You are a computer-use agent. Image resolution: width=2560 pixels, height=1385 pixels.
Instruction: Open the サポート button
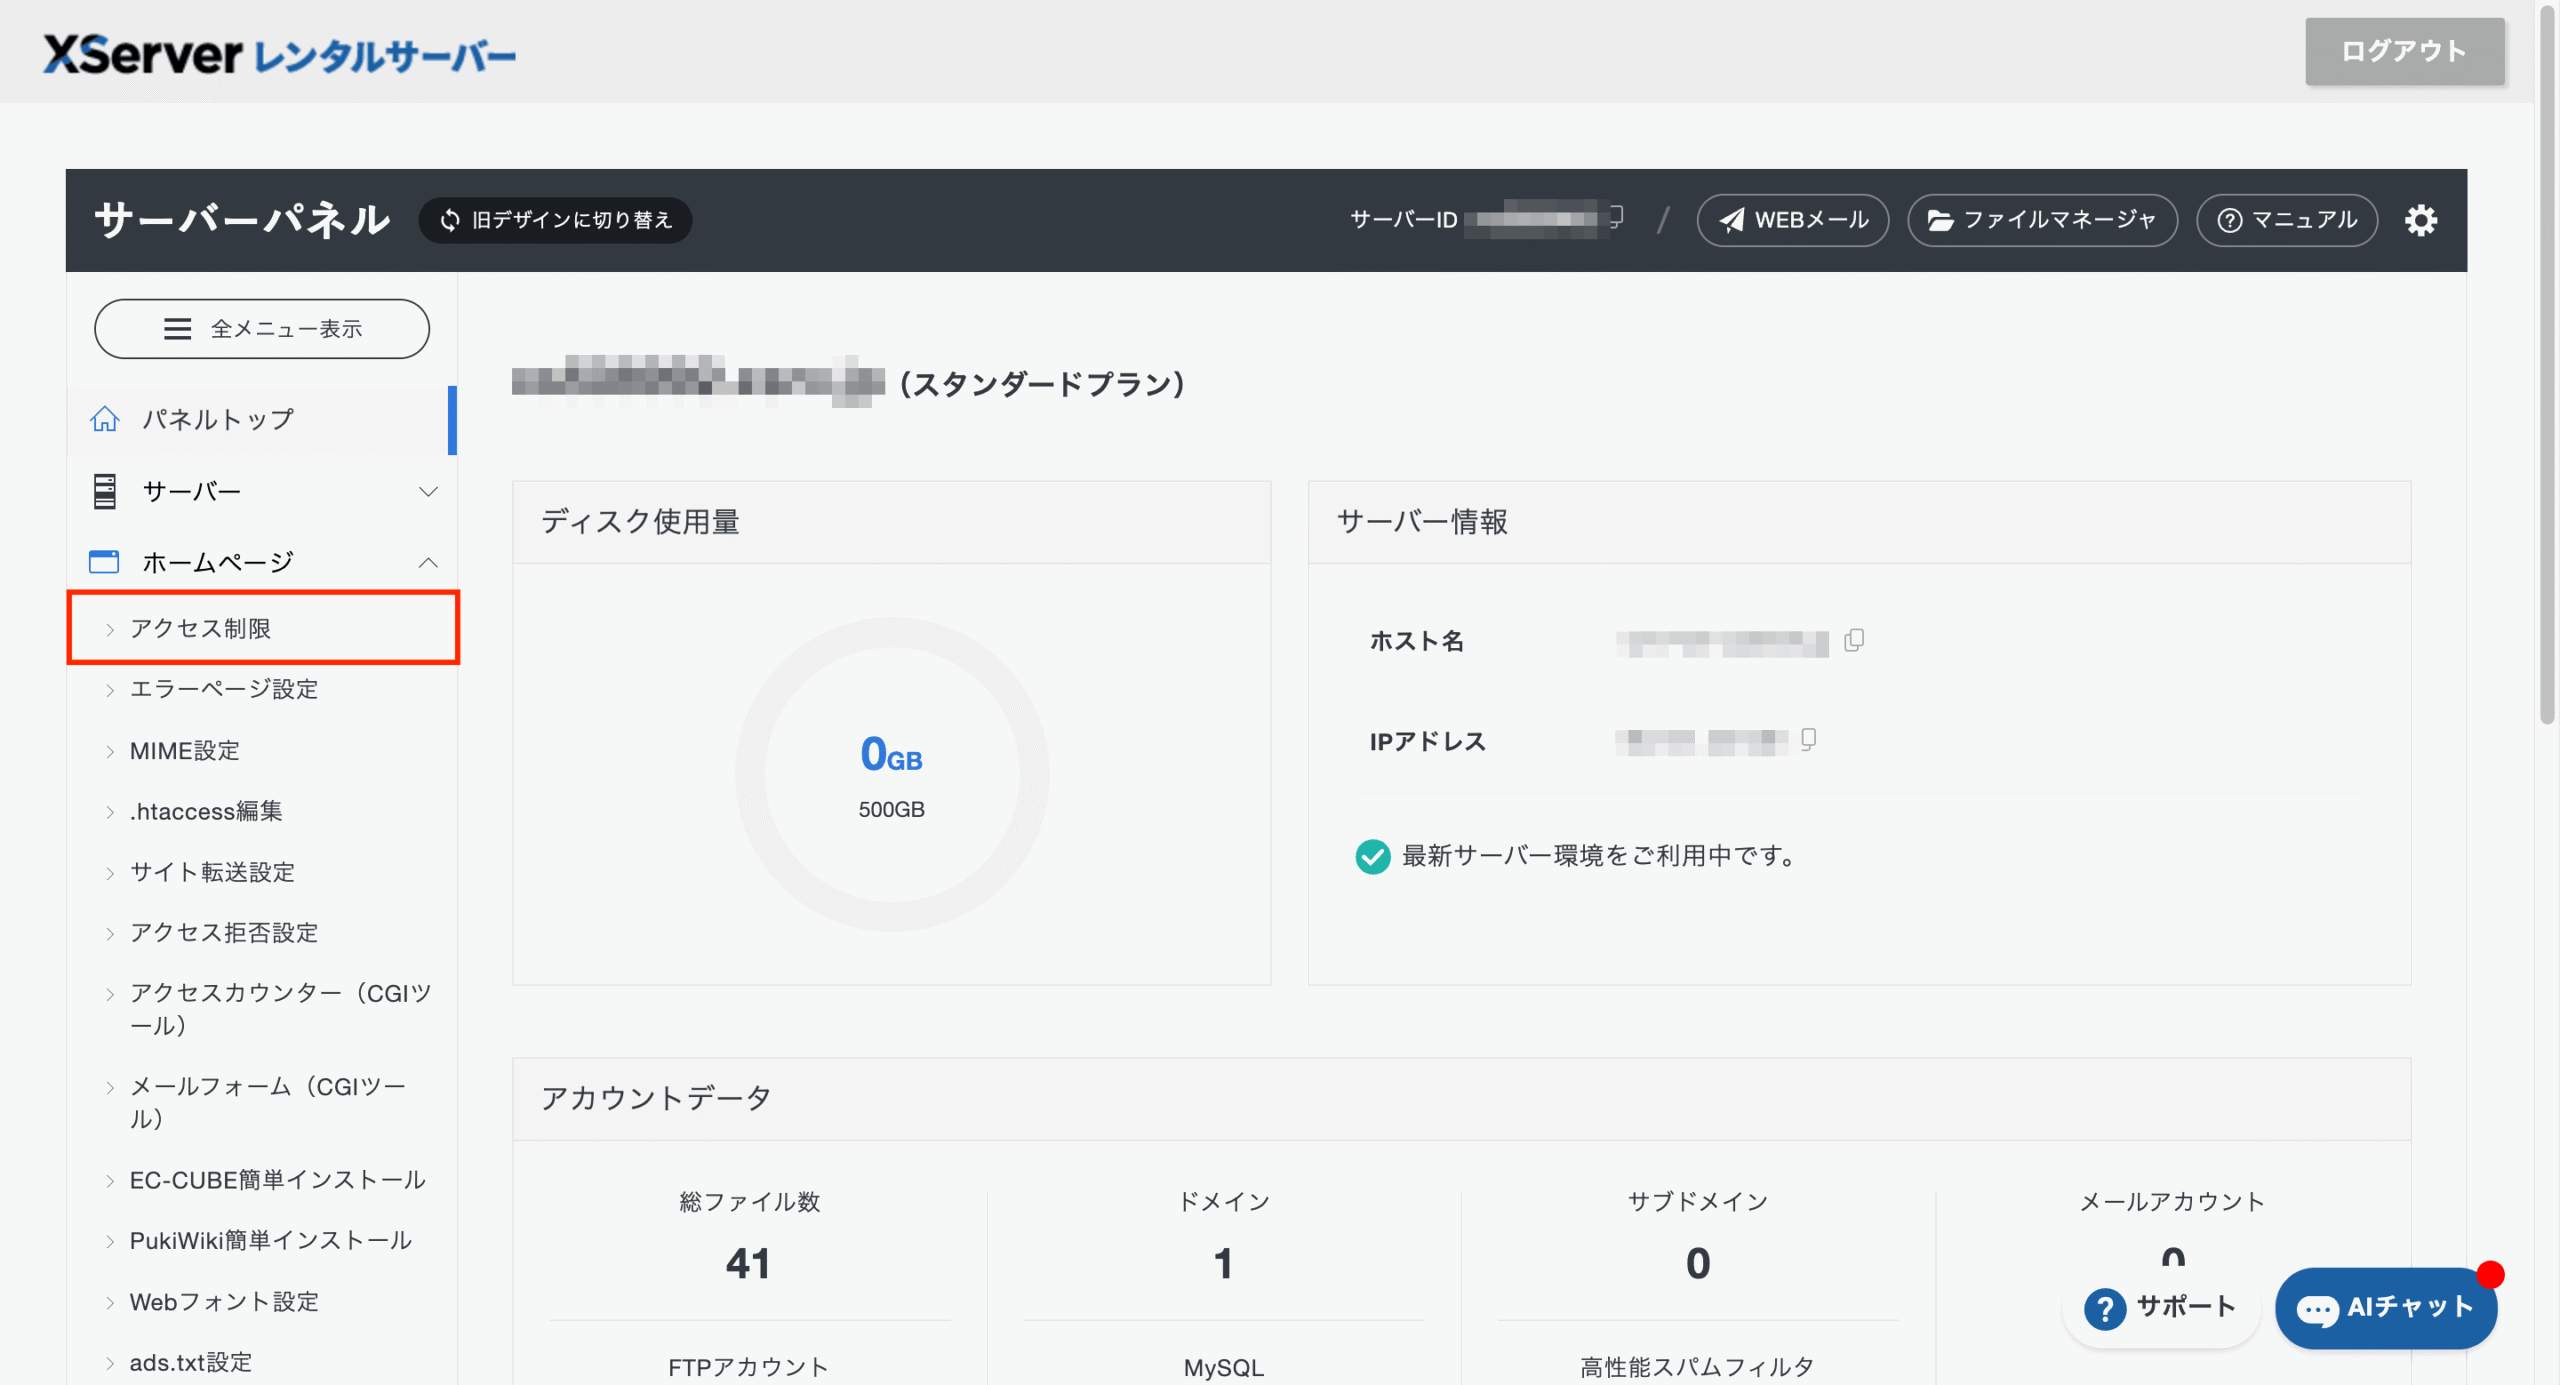tap(2160, 1308)
